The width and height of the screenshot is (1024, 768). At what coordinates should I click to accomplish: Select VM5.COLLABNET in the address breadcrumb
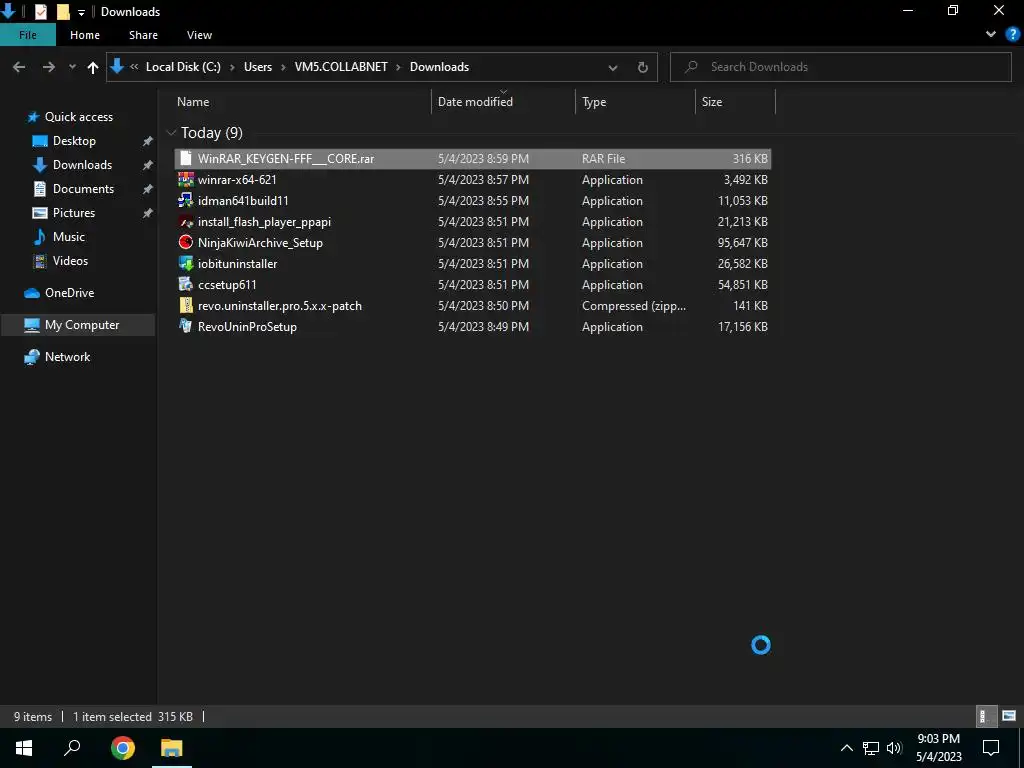pyautogui.click(x=341, y=67)
